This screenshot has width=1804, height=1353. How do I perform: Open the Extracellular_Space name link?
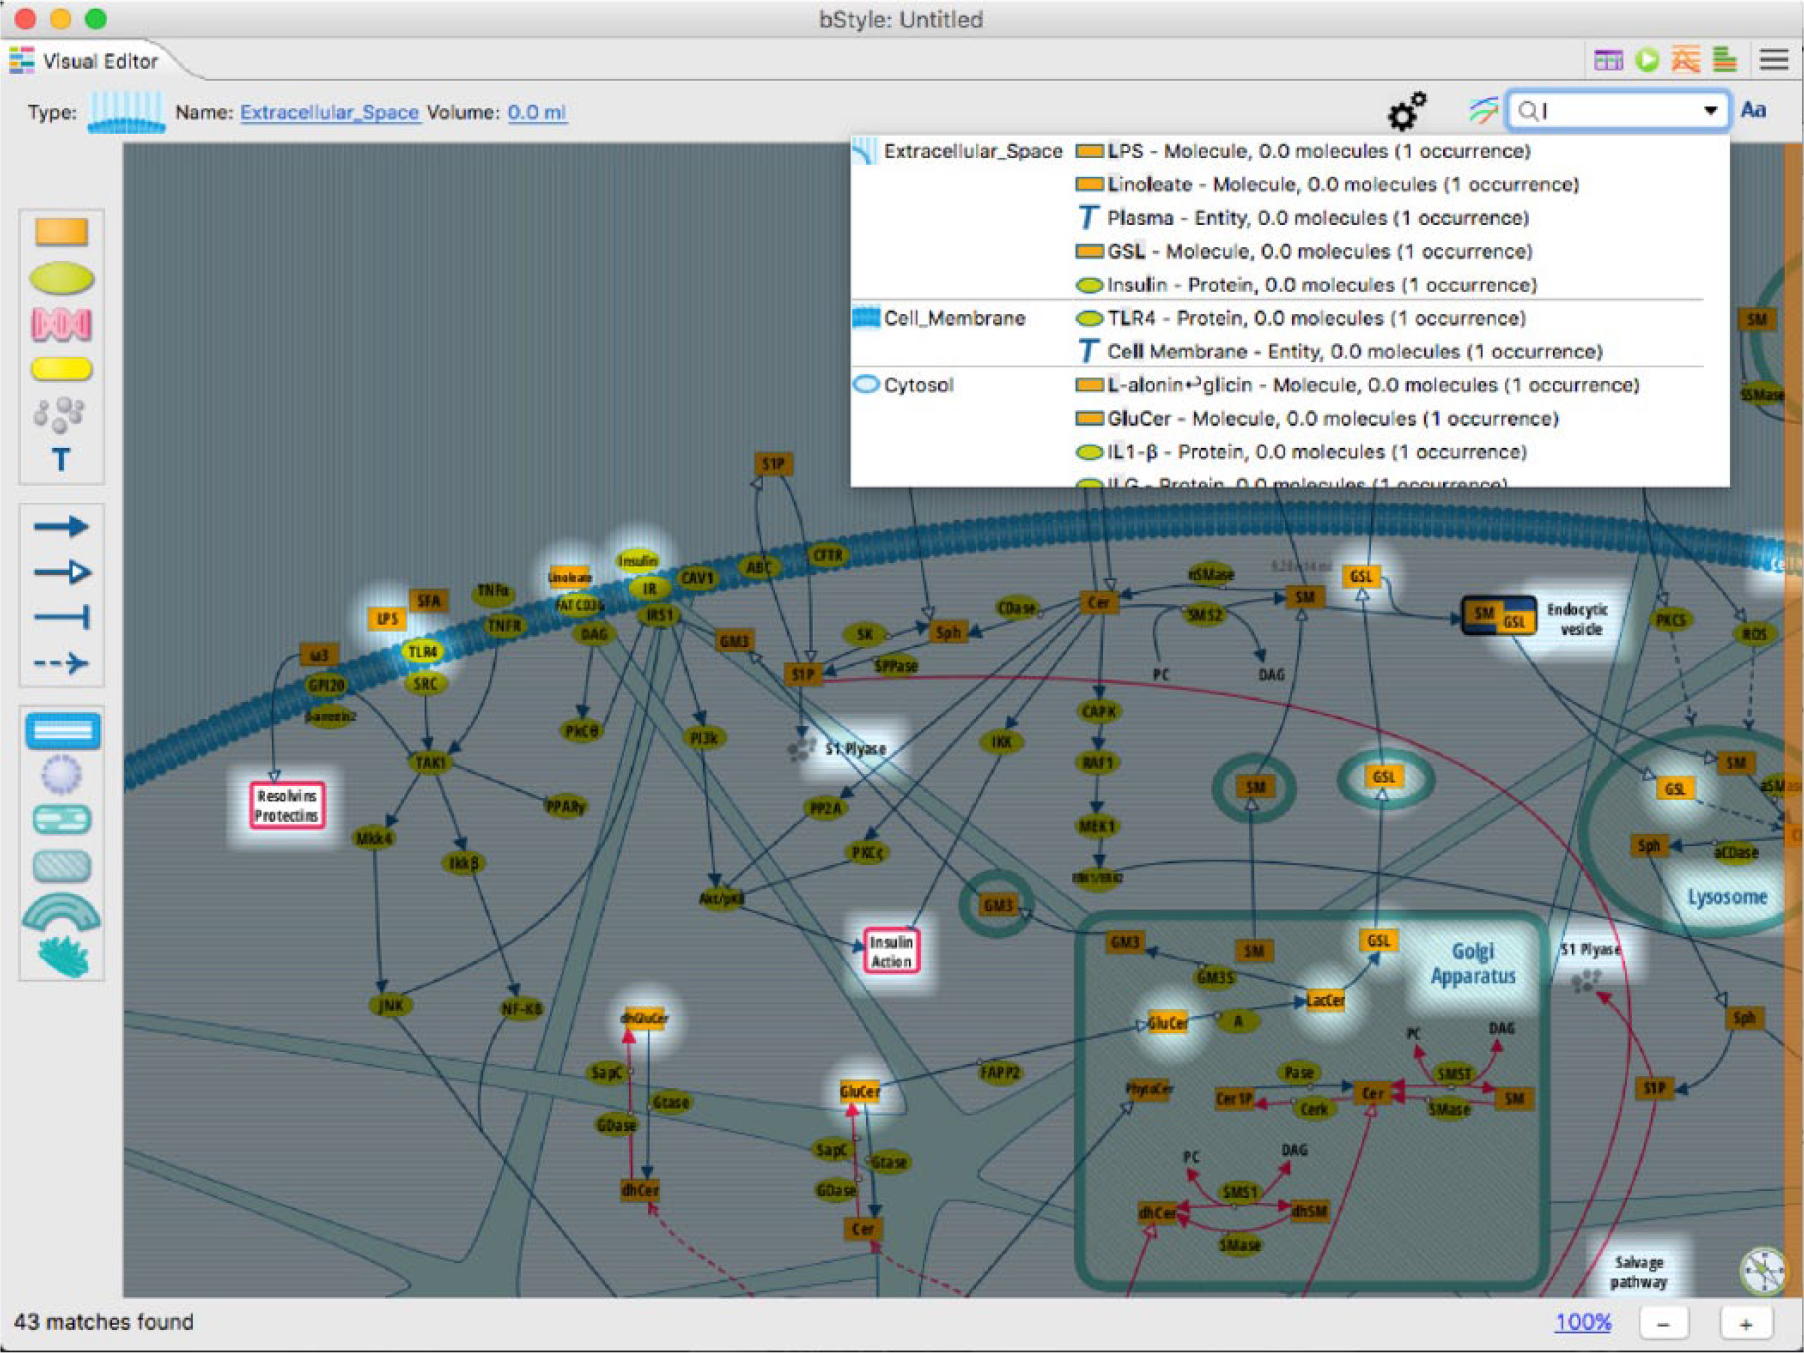(x=329, y=112)
